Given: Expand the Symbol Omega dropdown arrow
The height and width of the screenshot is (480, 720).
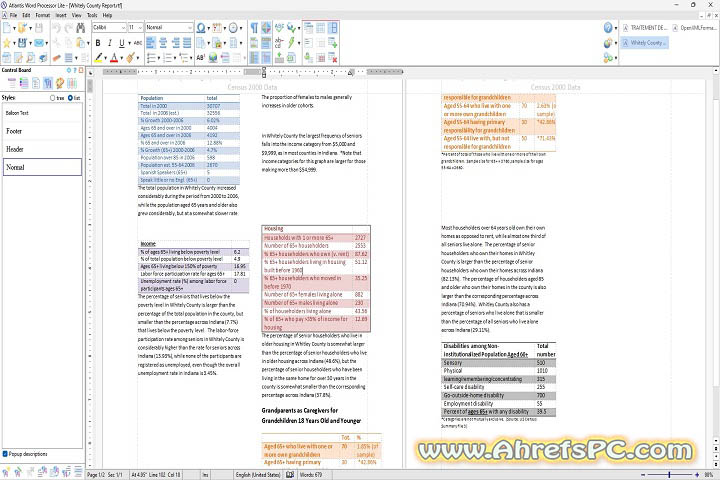Looking at the screenshot, I should tap(208, 28).
